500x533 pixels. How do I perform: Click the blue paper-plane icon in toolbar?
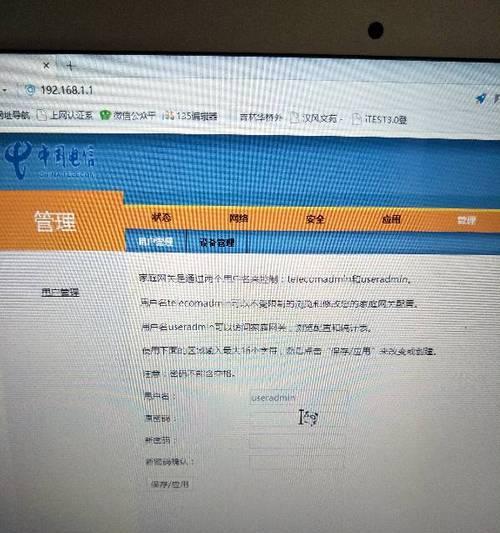480,99
